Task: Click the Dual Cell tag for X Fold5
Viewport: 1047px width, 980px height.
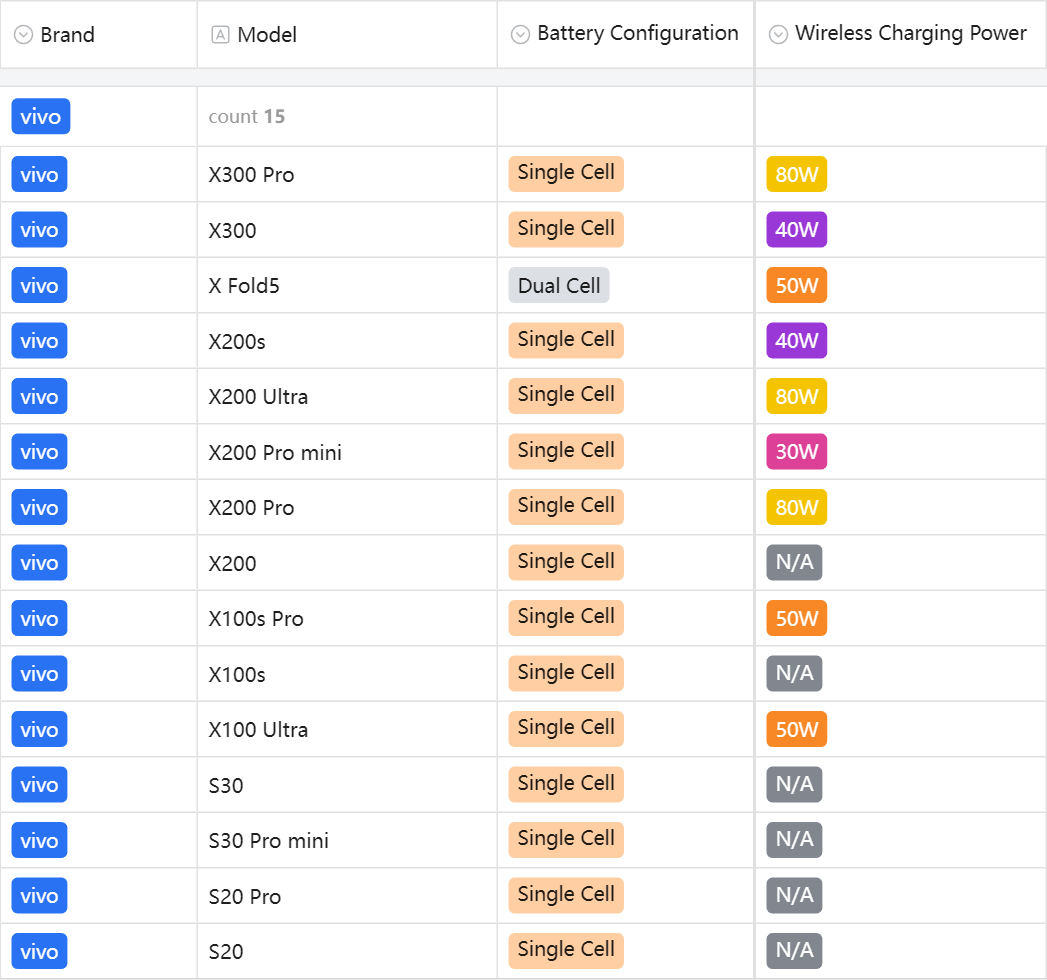Action: [559, 285]
